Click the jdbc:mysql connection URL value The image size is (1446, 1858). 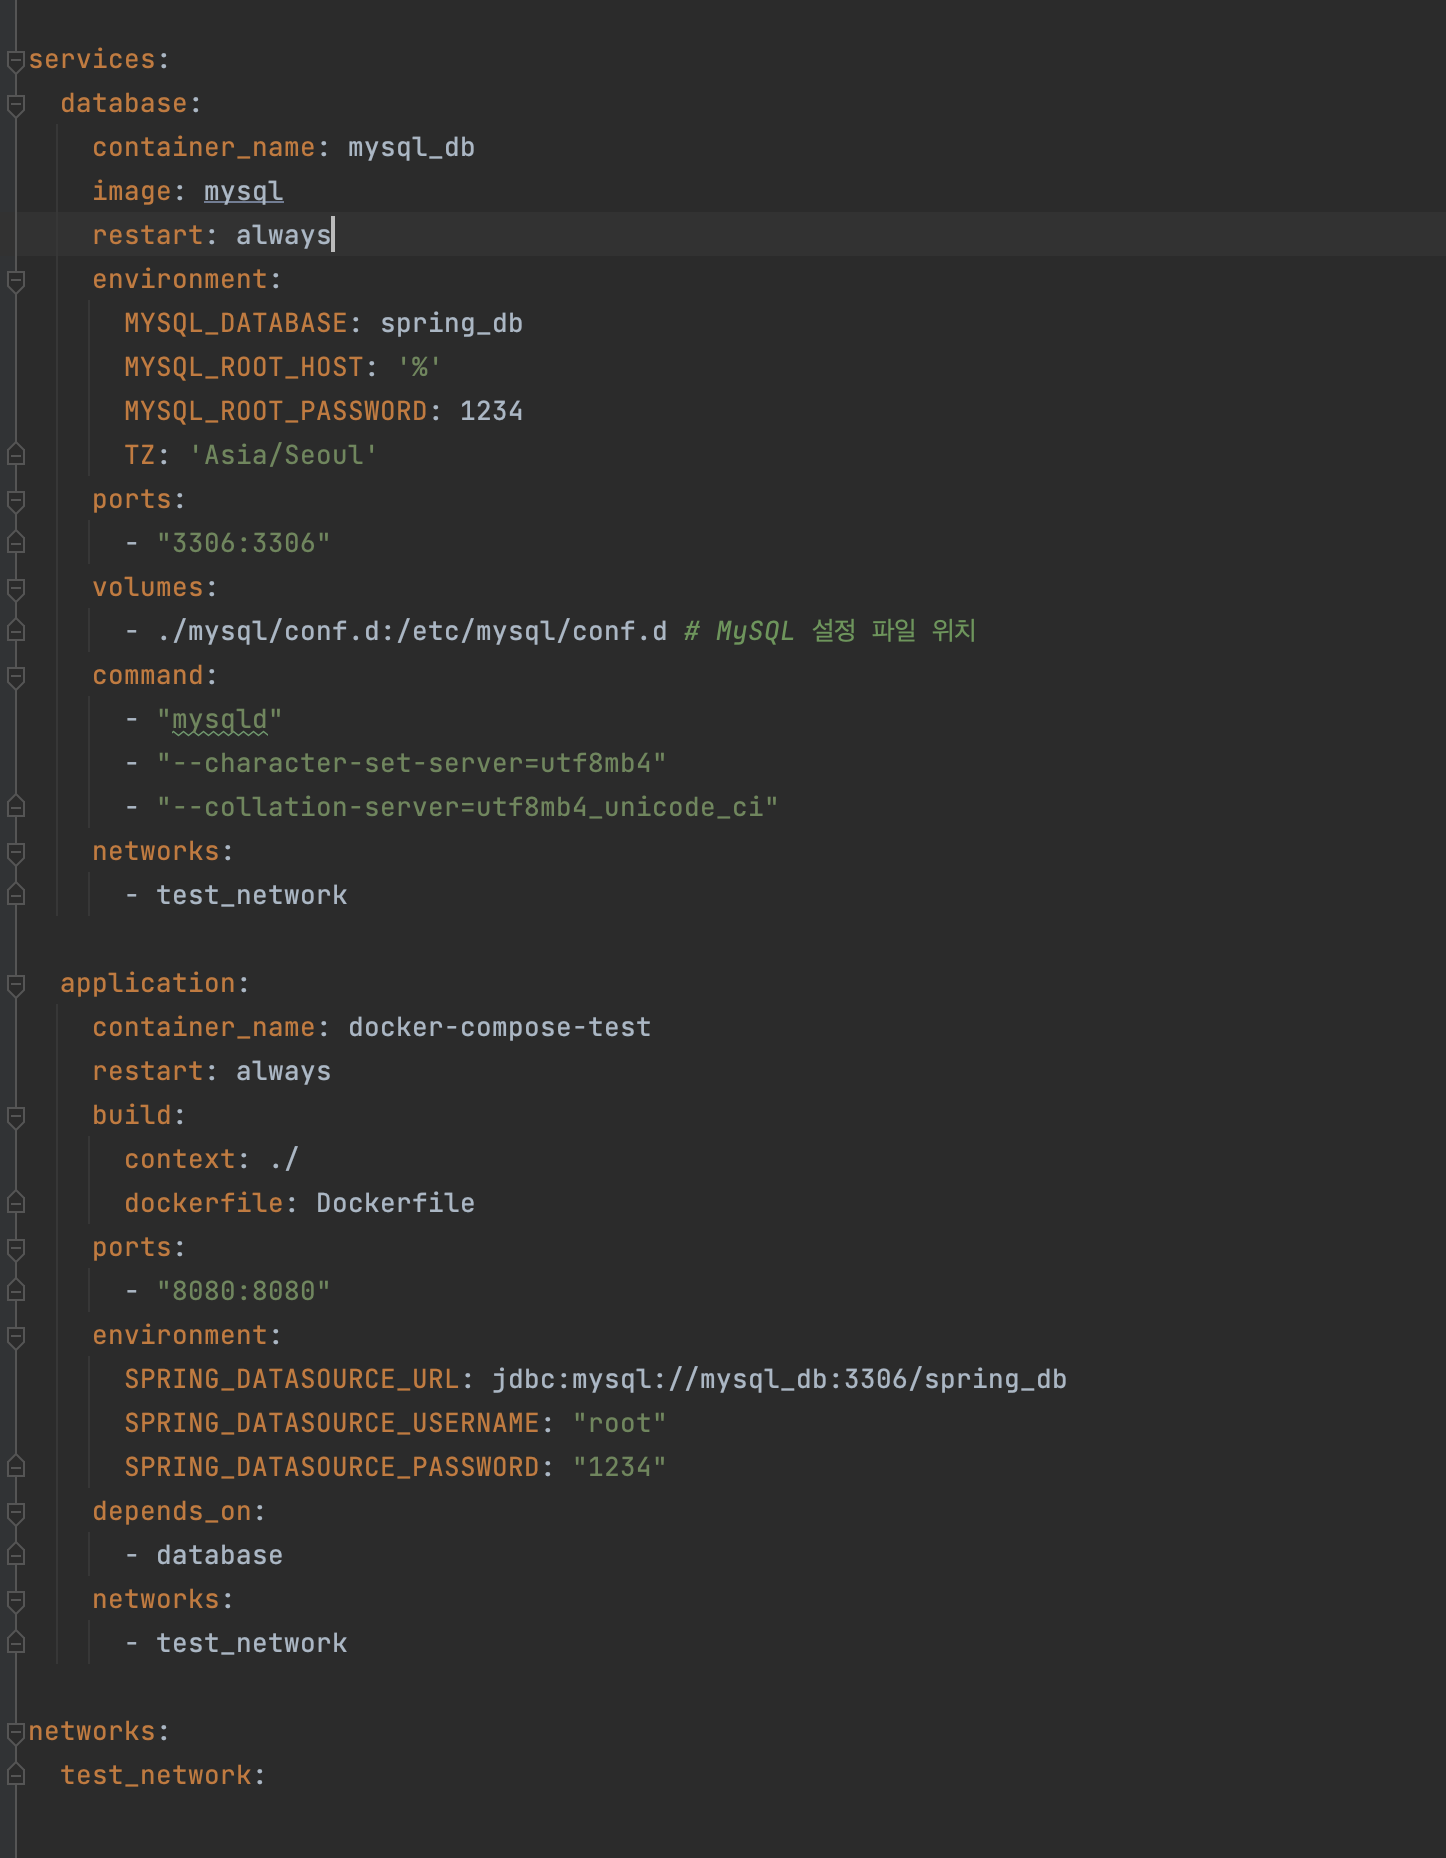(779, 1379)
